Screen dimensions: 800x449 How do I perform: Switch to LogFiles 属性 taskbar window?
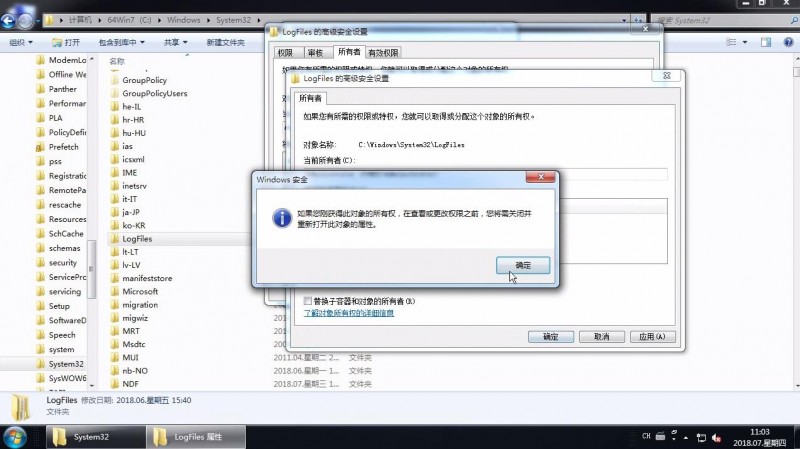(x=196, y=437)
